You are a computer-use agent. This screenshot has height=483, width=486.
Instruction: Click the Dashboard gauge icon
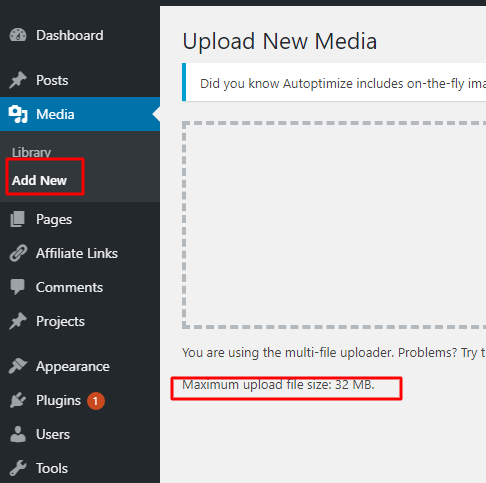point(18,35)
